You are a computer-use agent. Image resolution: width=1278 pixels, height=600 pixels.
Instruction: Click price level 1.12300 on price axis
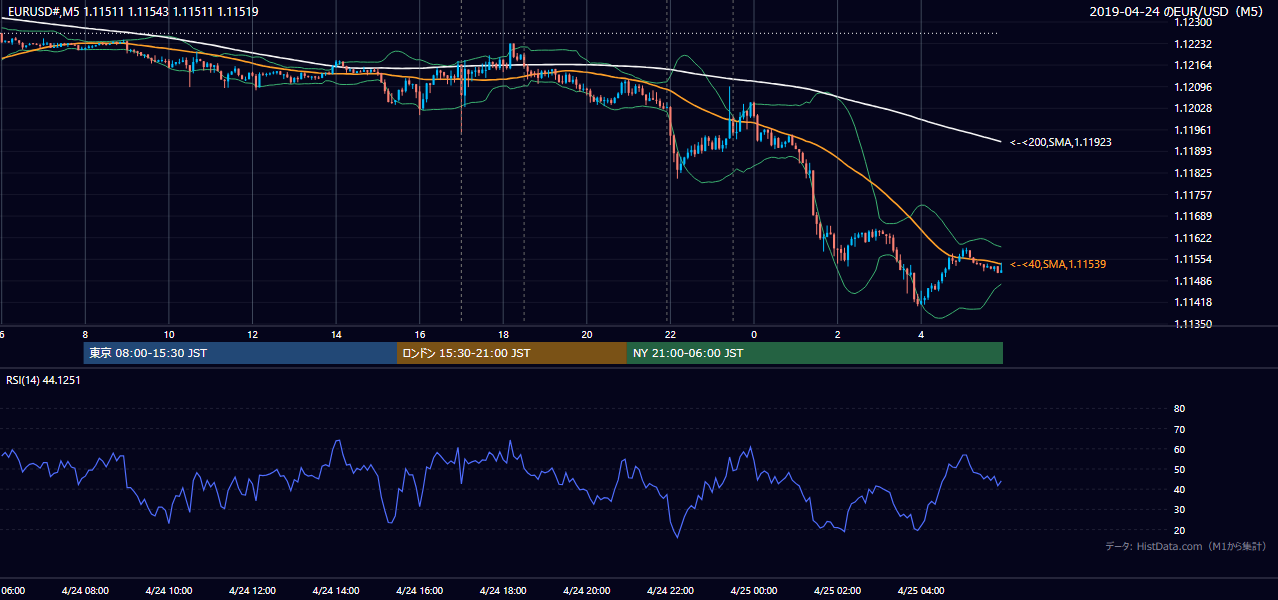point(1193,22)
